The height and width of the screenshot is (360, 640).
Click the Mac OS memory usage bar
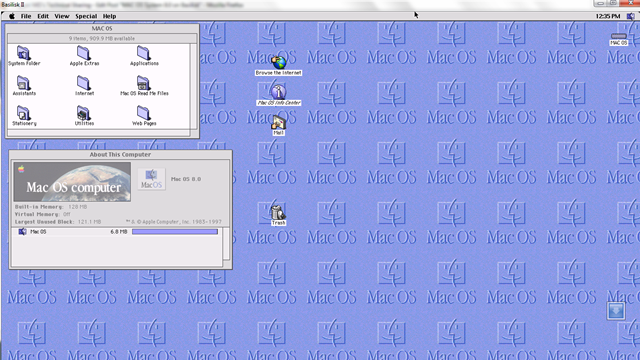click(175, 231)
